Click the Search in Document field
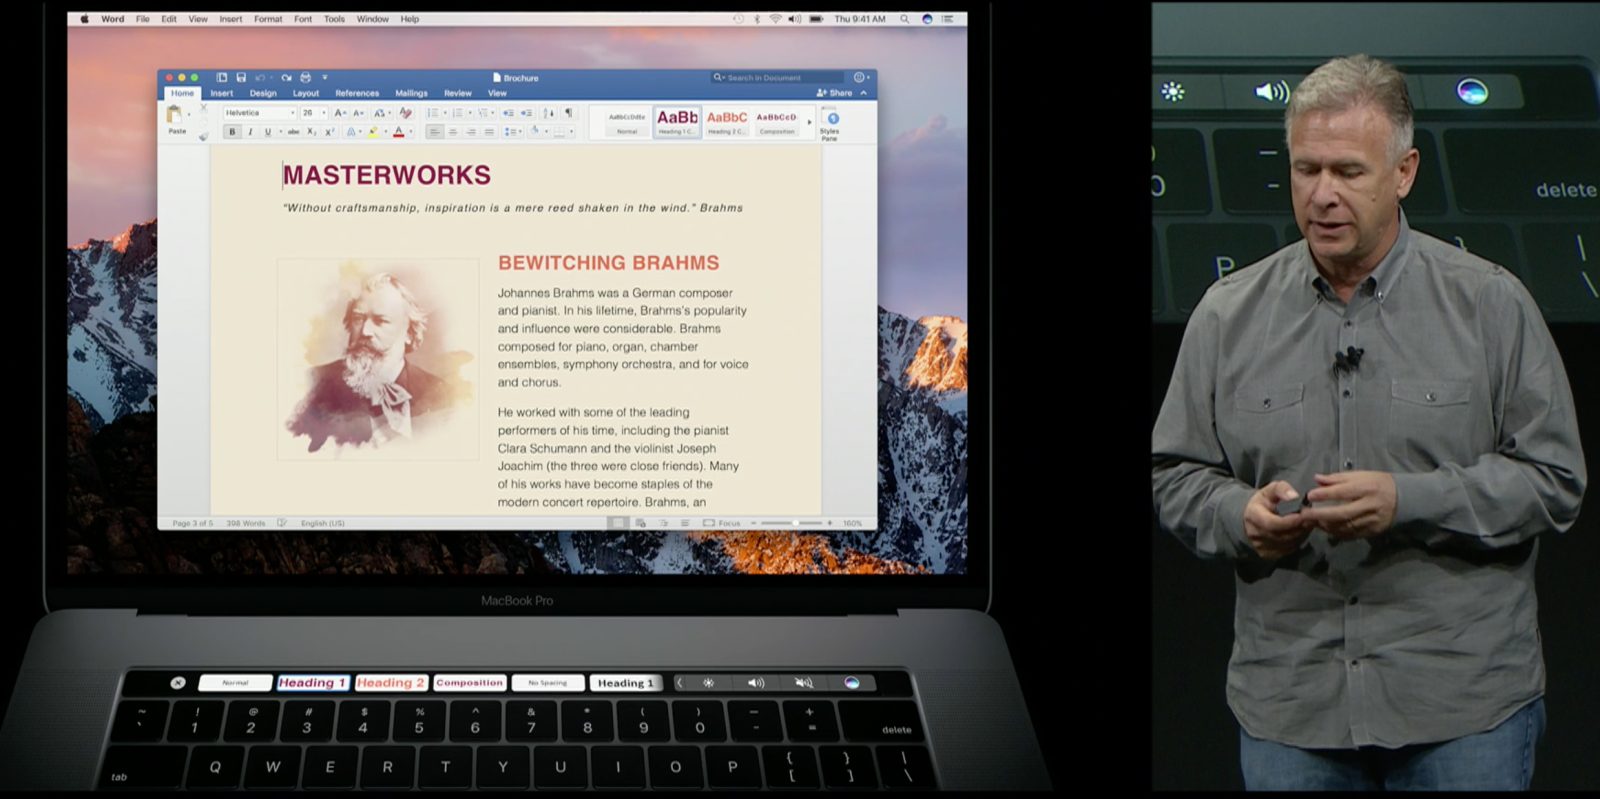This screenshot has width=1600, height=799. pos(778,77)
